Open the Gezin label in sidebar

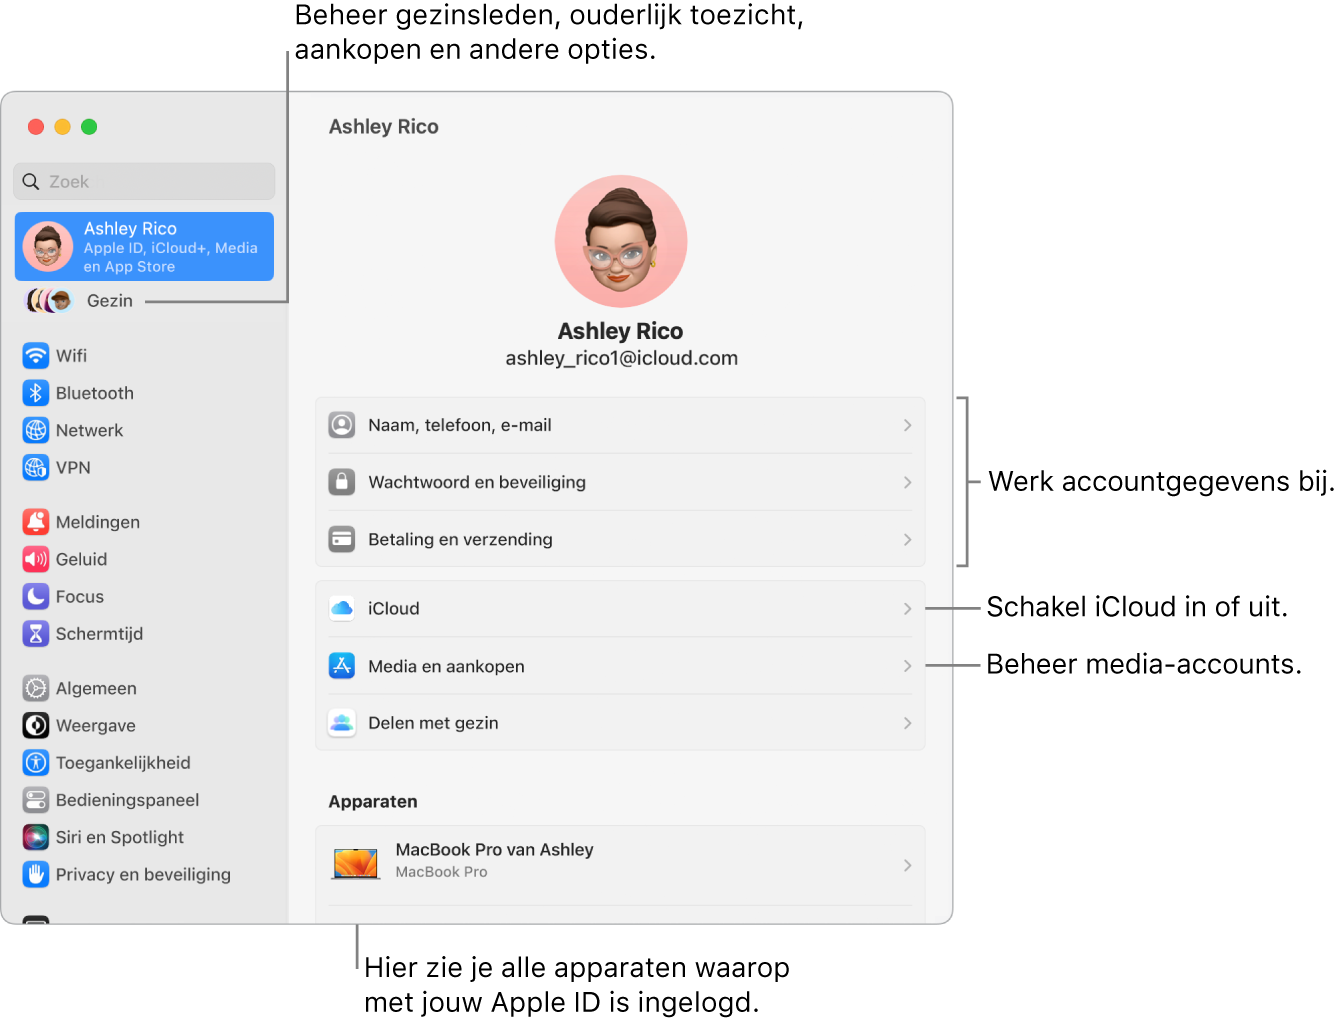pyautogui.click(x=110, y=301)
